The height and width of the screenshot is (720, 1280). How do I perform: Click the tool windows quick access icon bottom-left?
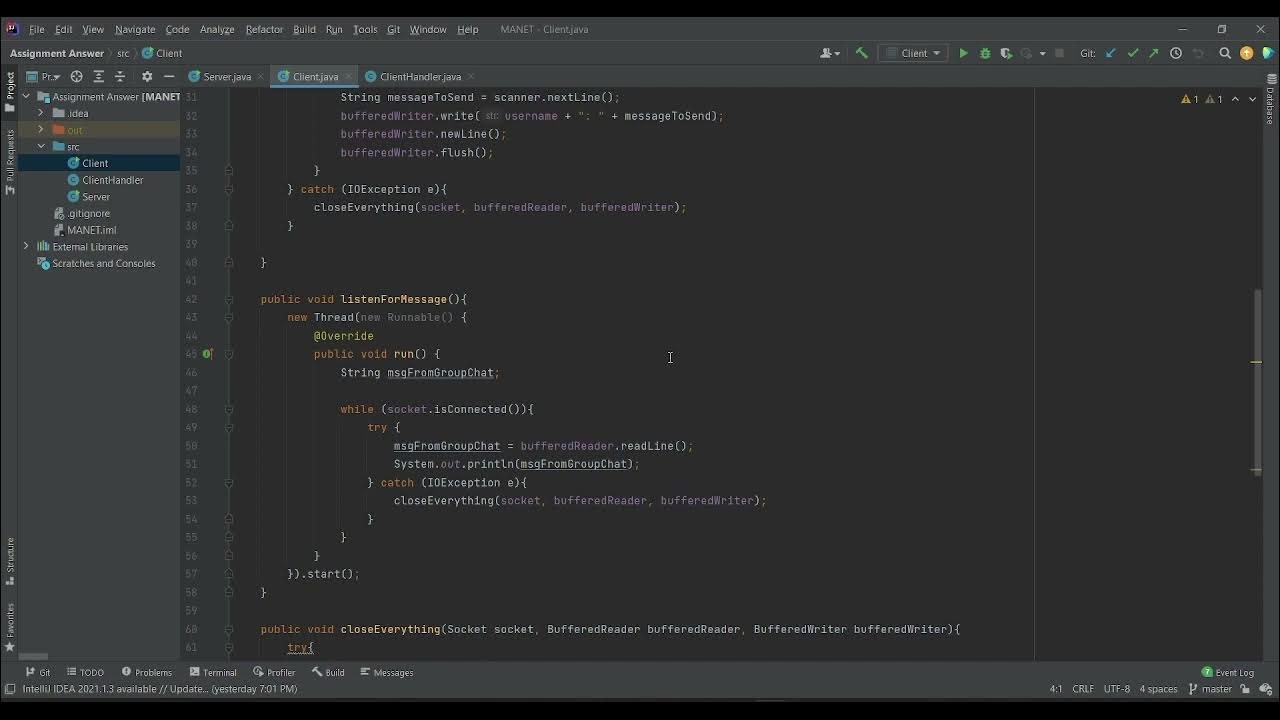click(x=9, y=689)
